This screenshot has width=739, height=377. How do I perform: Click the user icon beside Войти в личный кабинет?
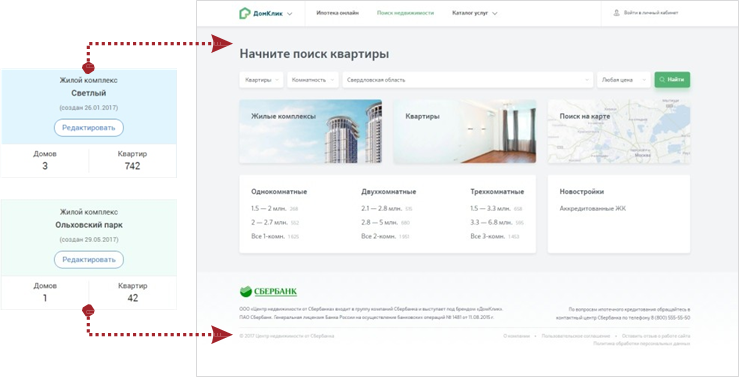616,13
